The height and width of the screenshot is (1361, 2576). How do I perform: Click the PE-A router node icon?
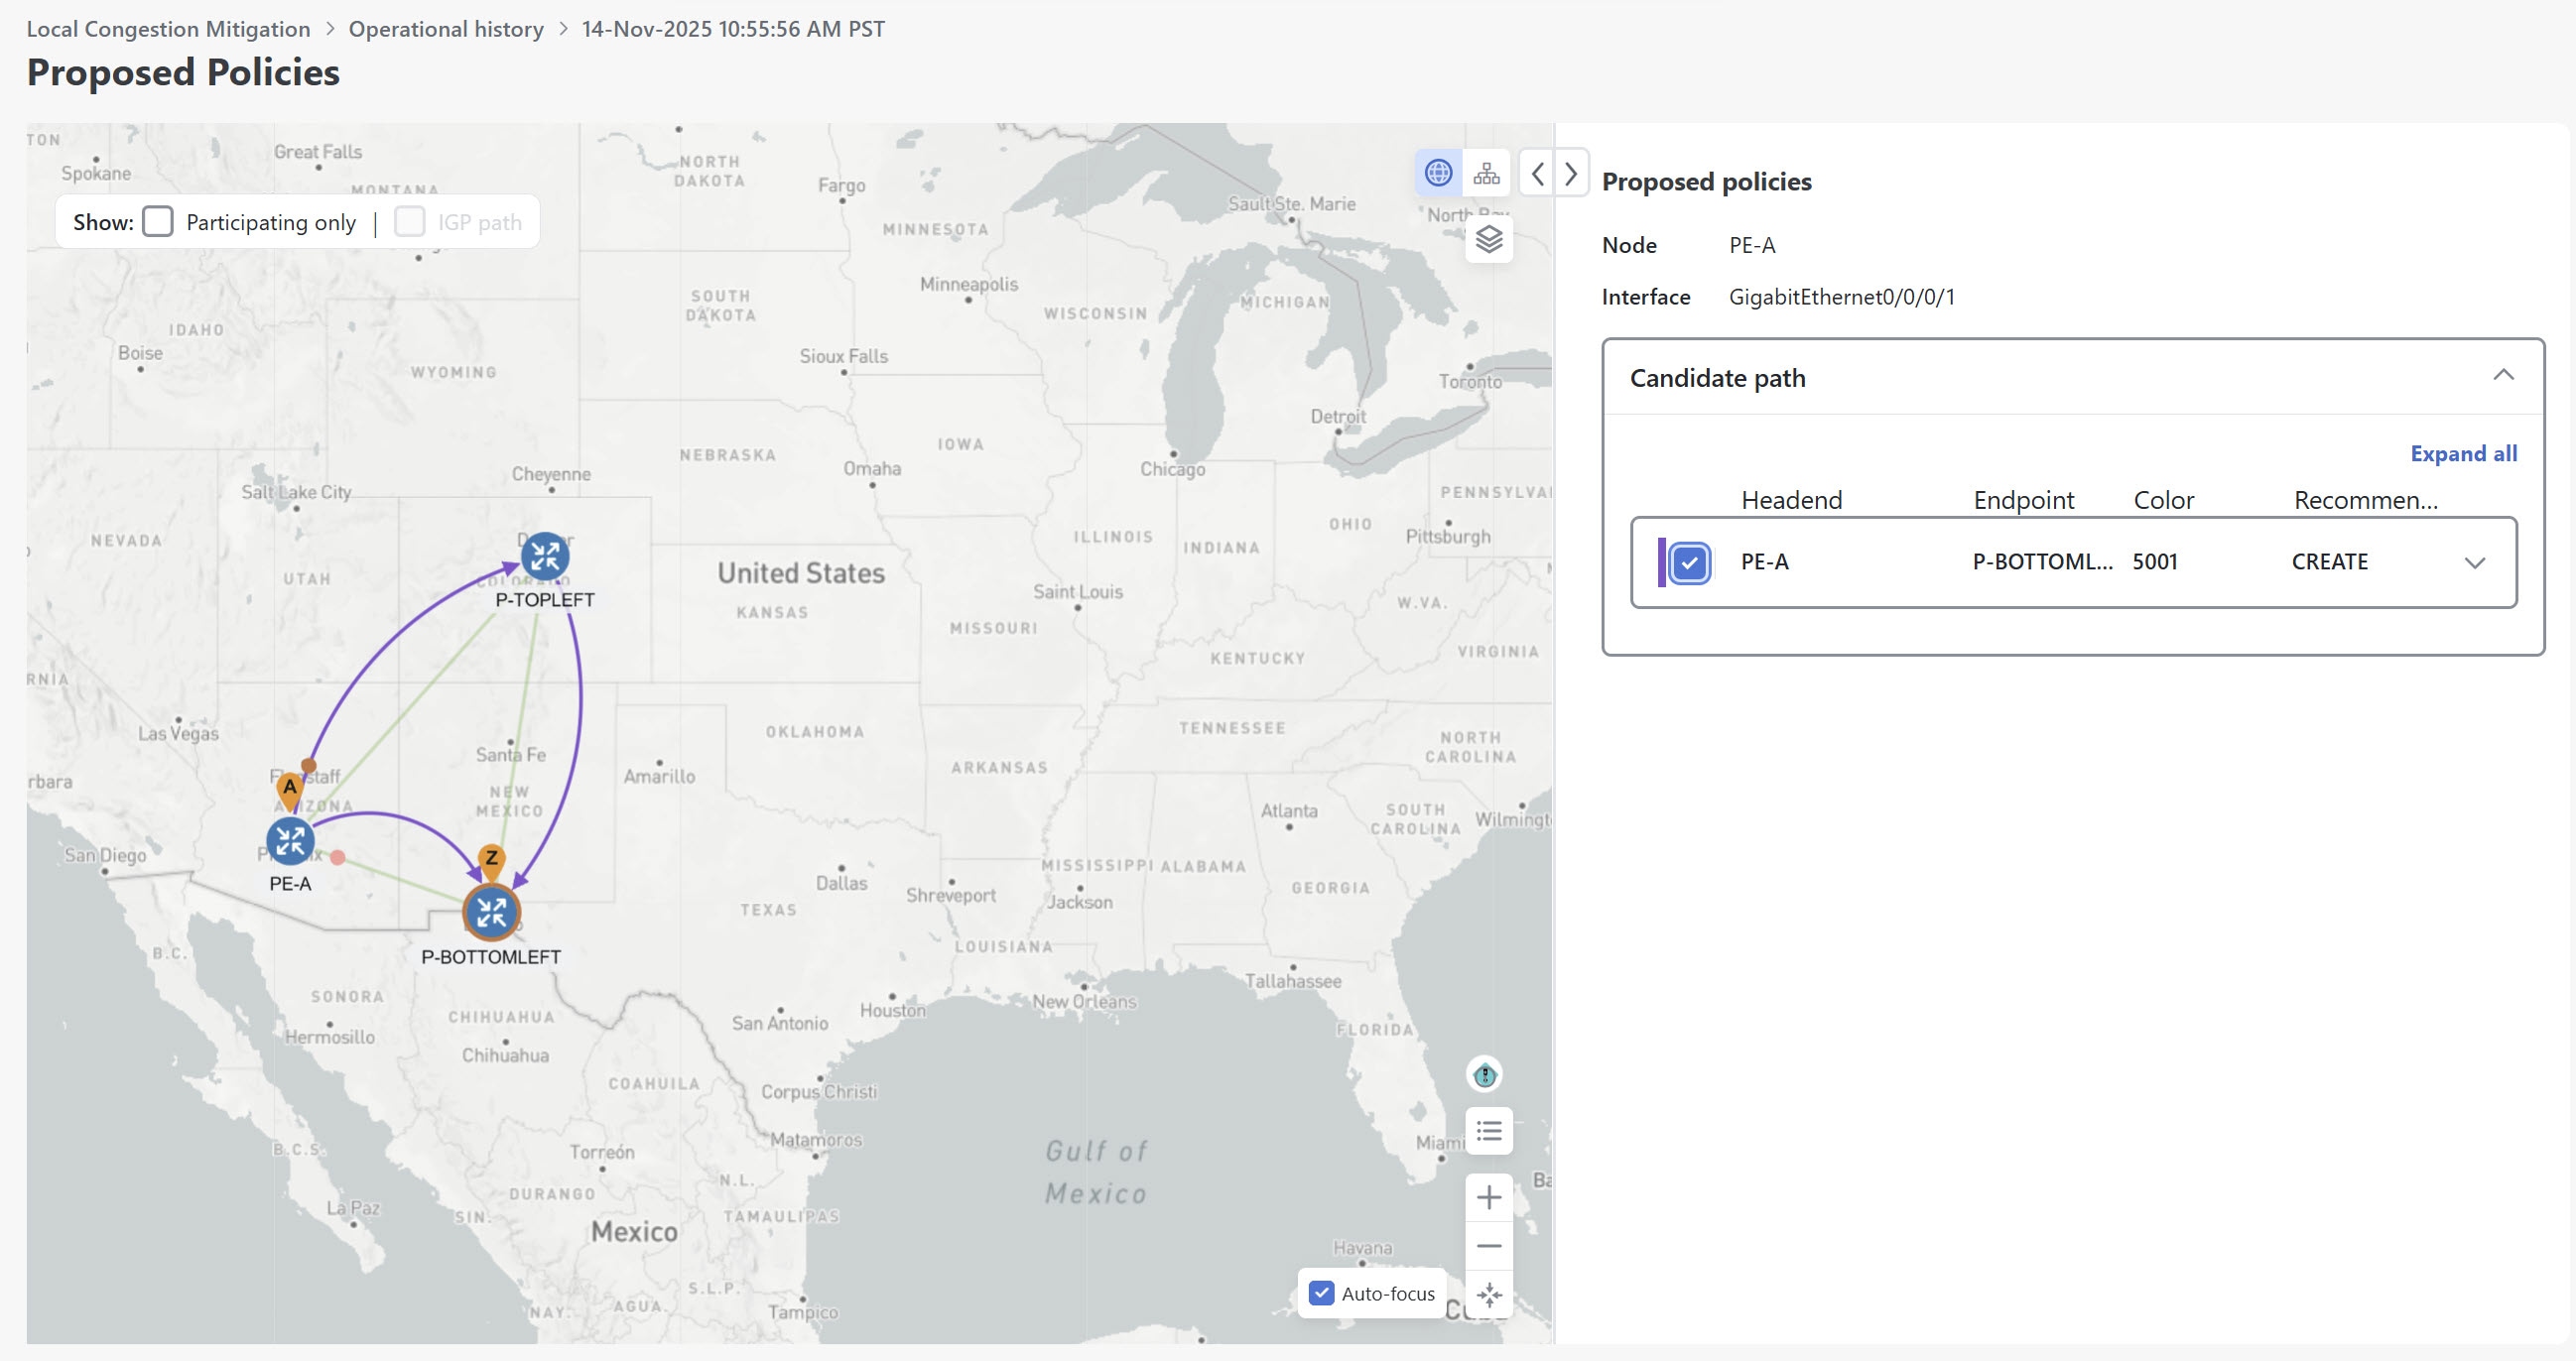coord(290,841)
